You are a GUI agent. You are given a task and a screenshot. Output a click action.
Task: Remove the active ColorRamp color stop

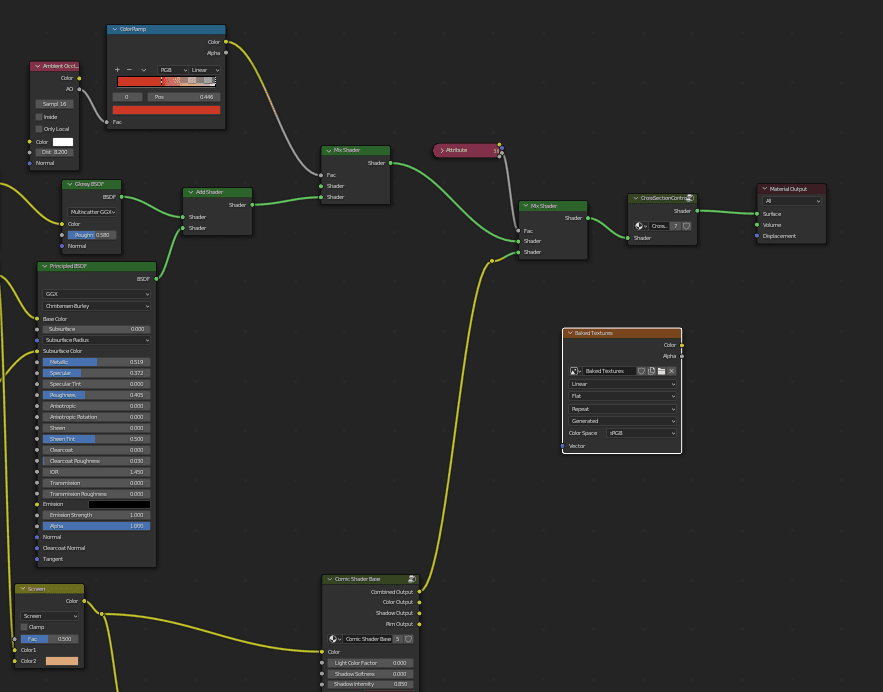[x=129, y=70]
